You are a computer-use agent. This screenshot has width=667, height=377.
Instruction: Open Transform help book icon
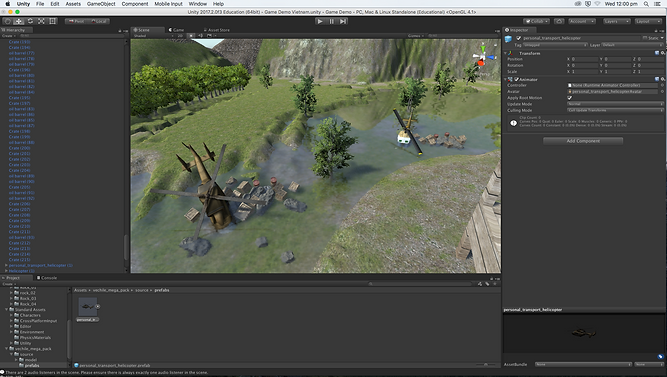tap(657, 53)
